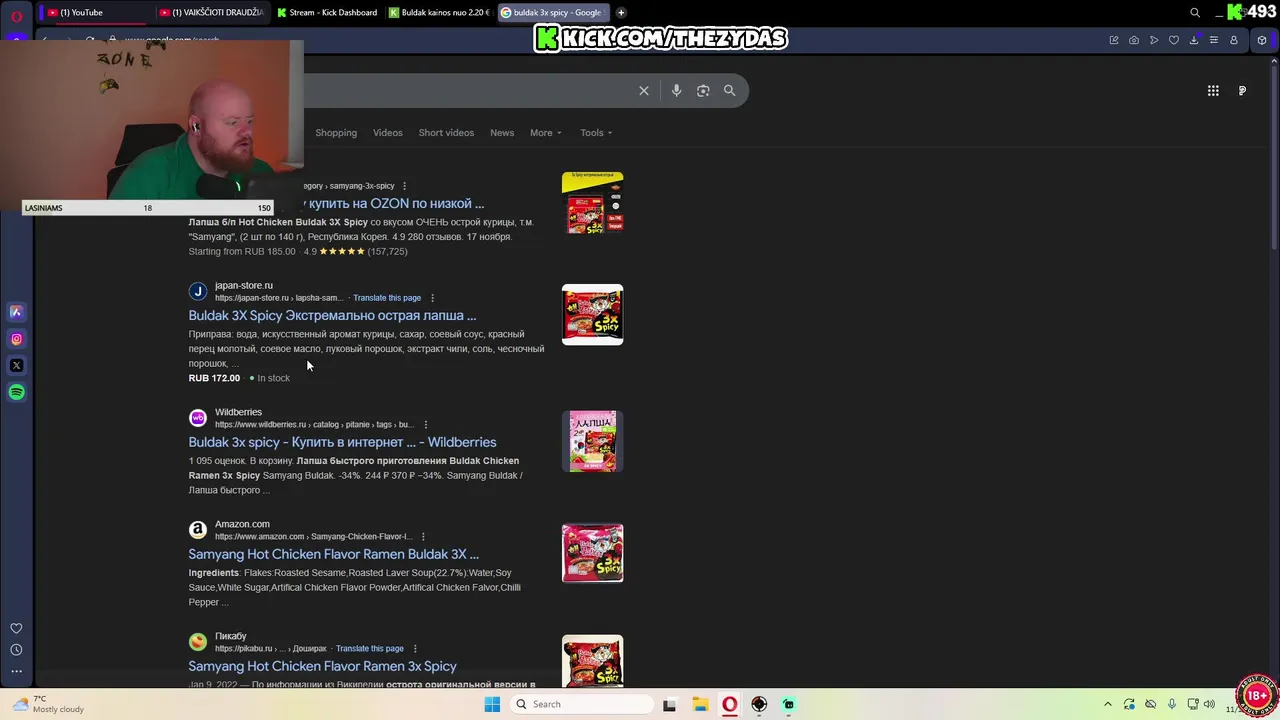Screen dimensions: 1280x720
Task: Open options menu for Wildberries result
Action: point(425,425)
